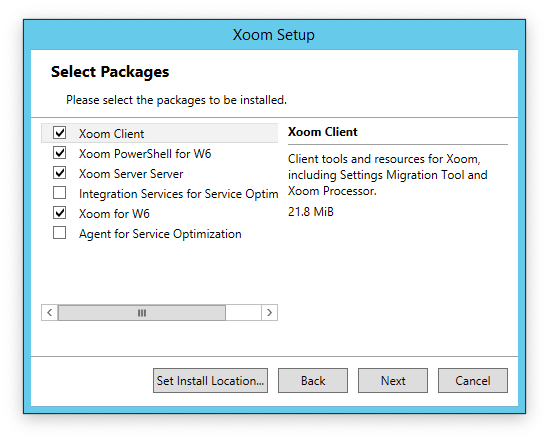
Task: Highlight the Xoom Server Server package name
Action: point(131,174)
